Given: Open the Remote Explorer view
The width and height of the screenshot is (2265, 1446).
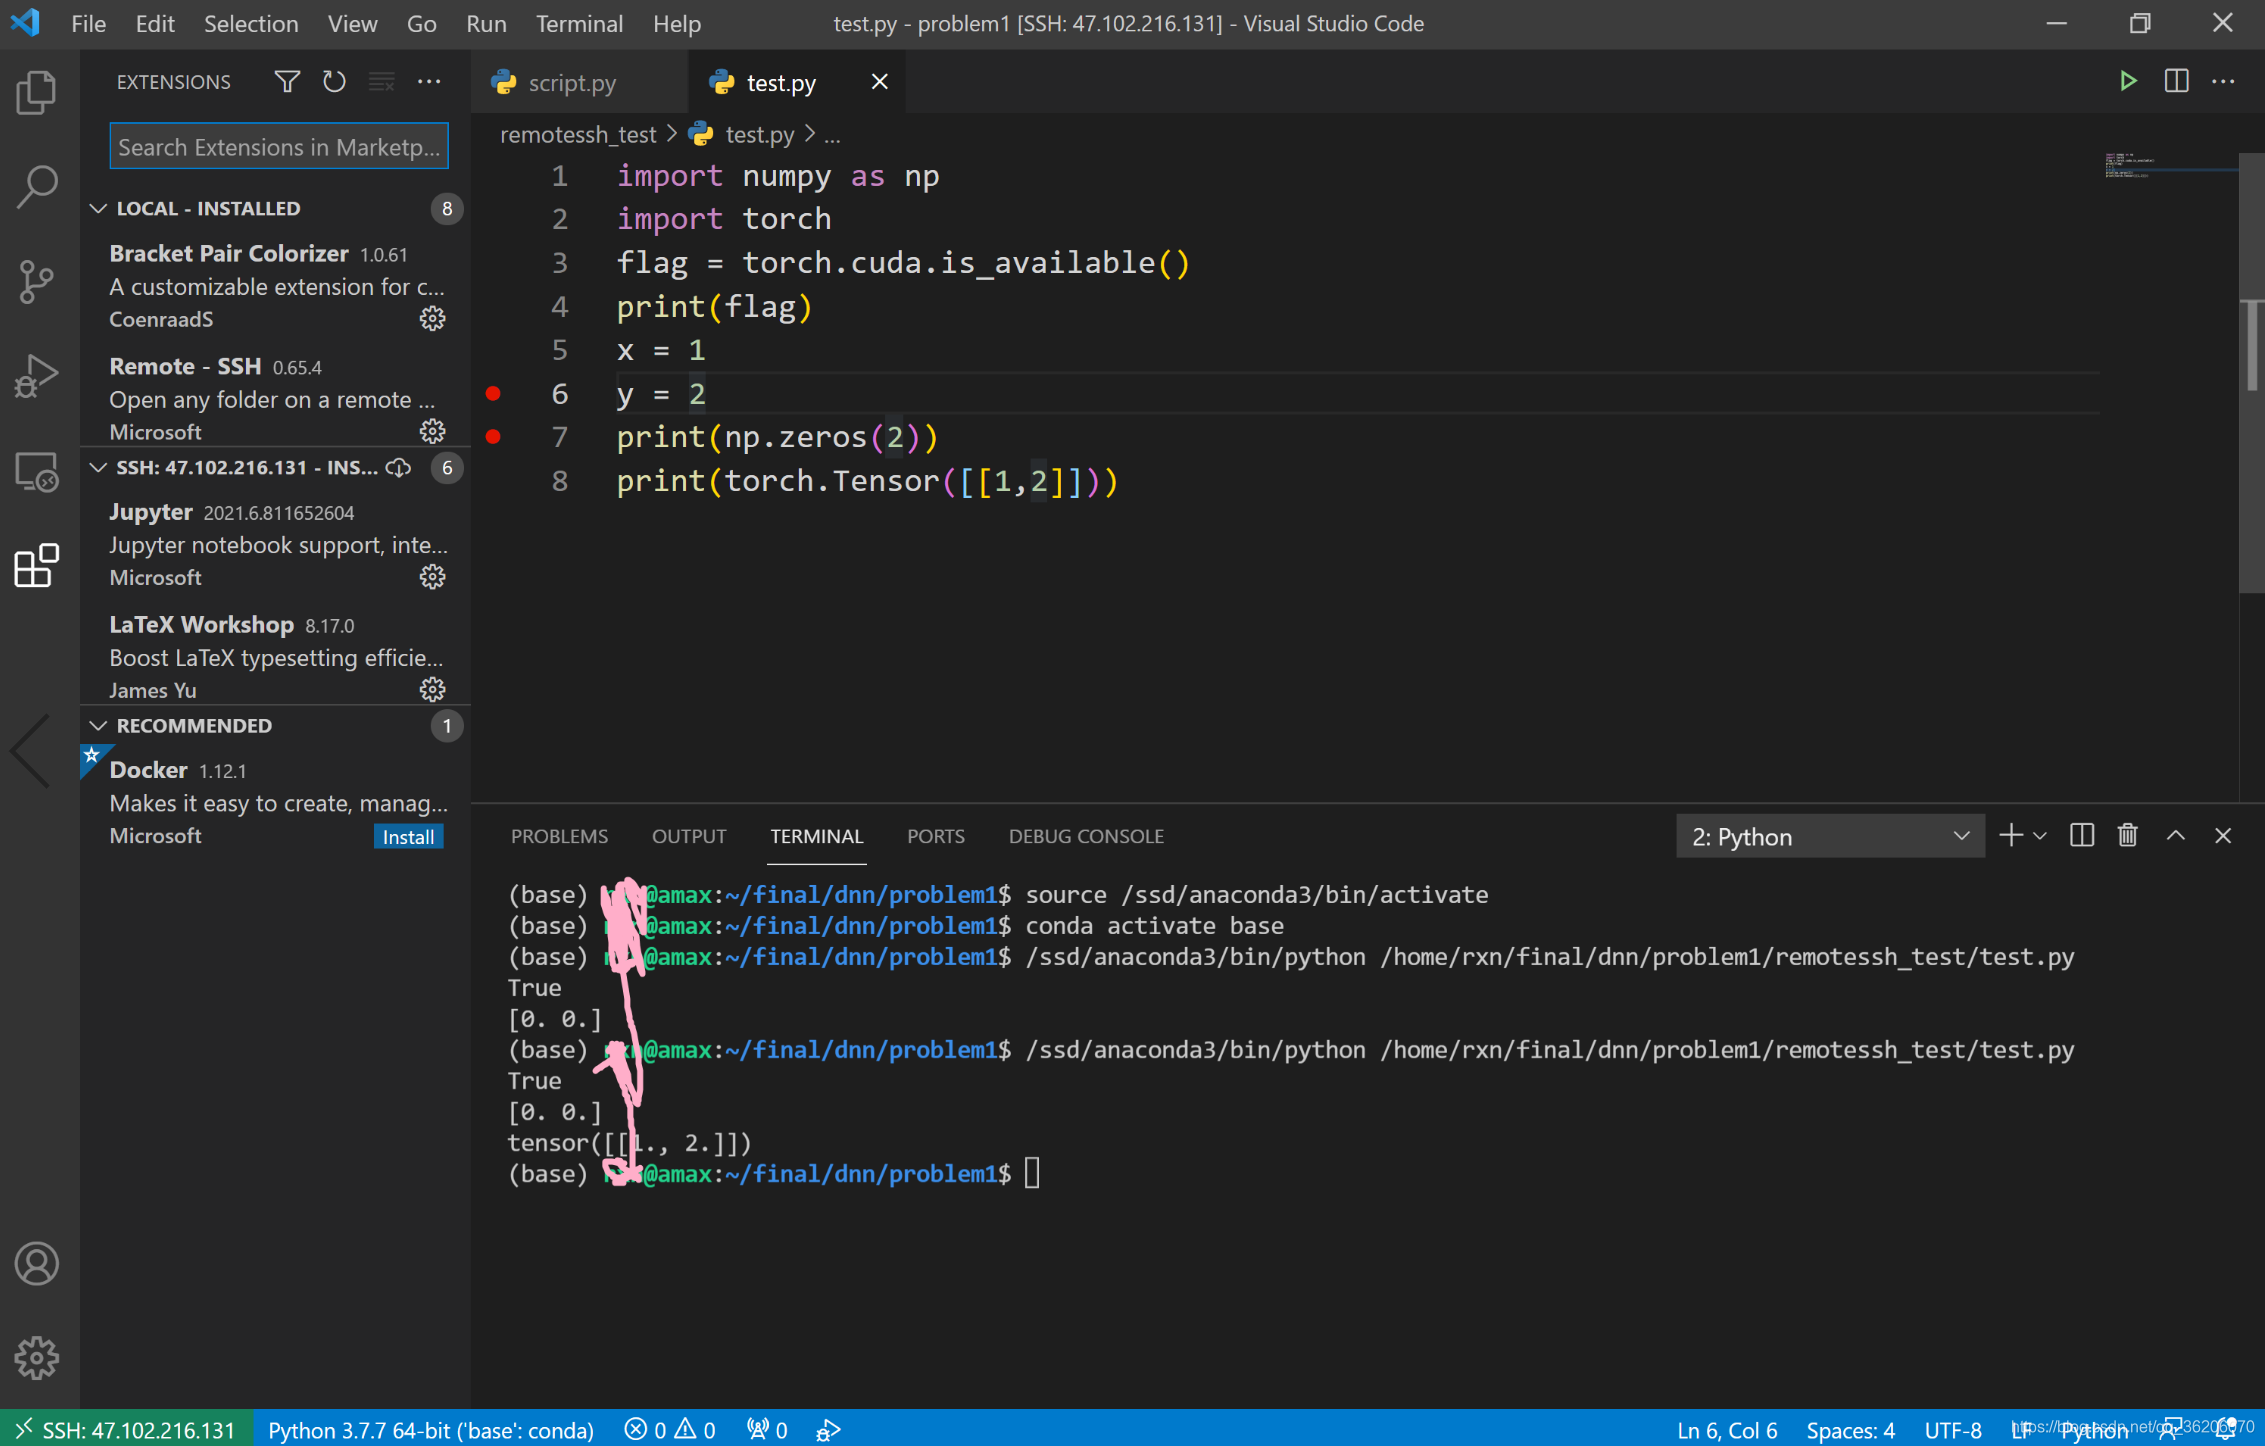Looking at the screenshot, I should click(x=37, y=471).
